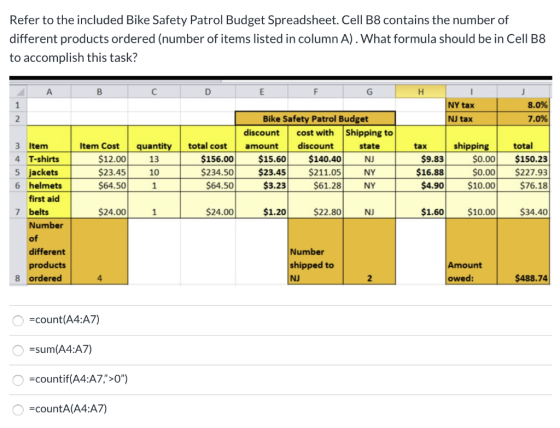Click the select-all corner of the spreadsheet
The height and width of the screenshot is (428, 560).
(x=18, y=91)
